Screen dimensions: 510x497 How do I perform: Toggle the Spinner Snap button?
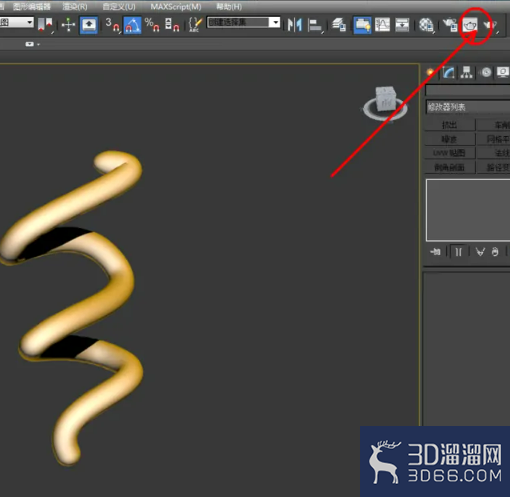(x=172, y=25)
